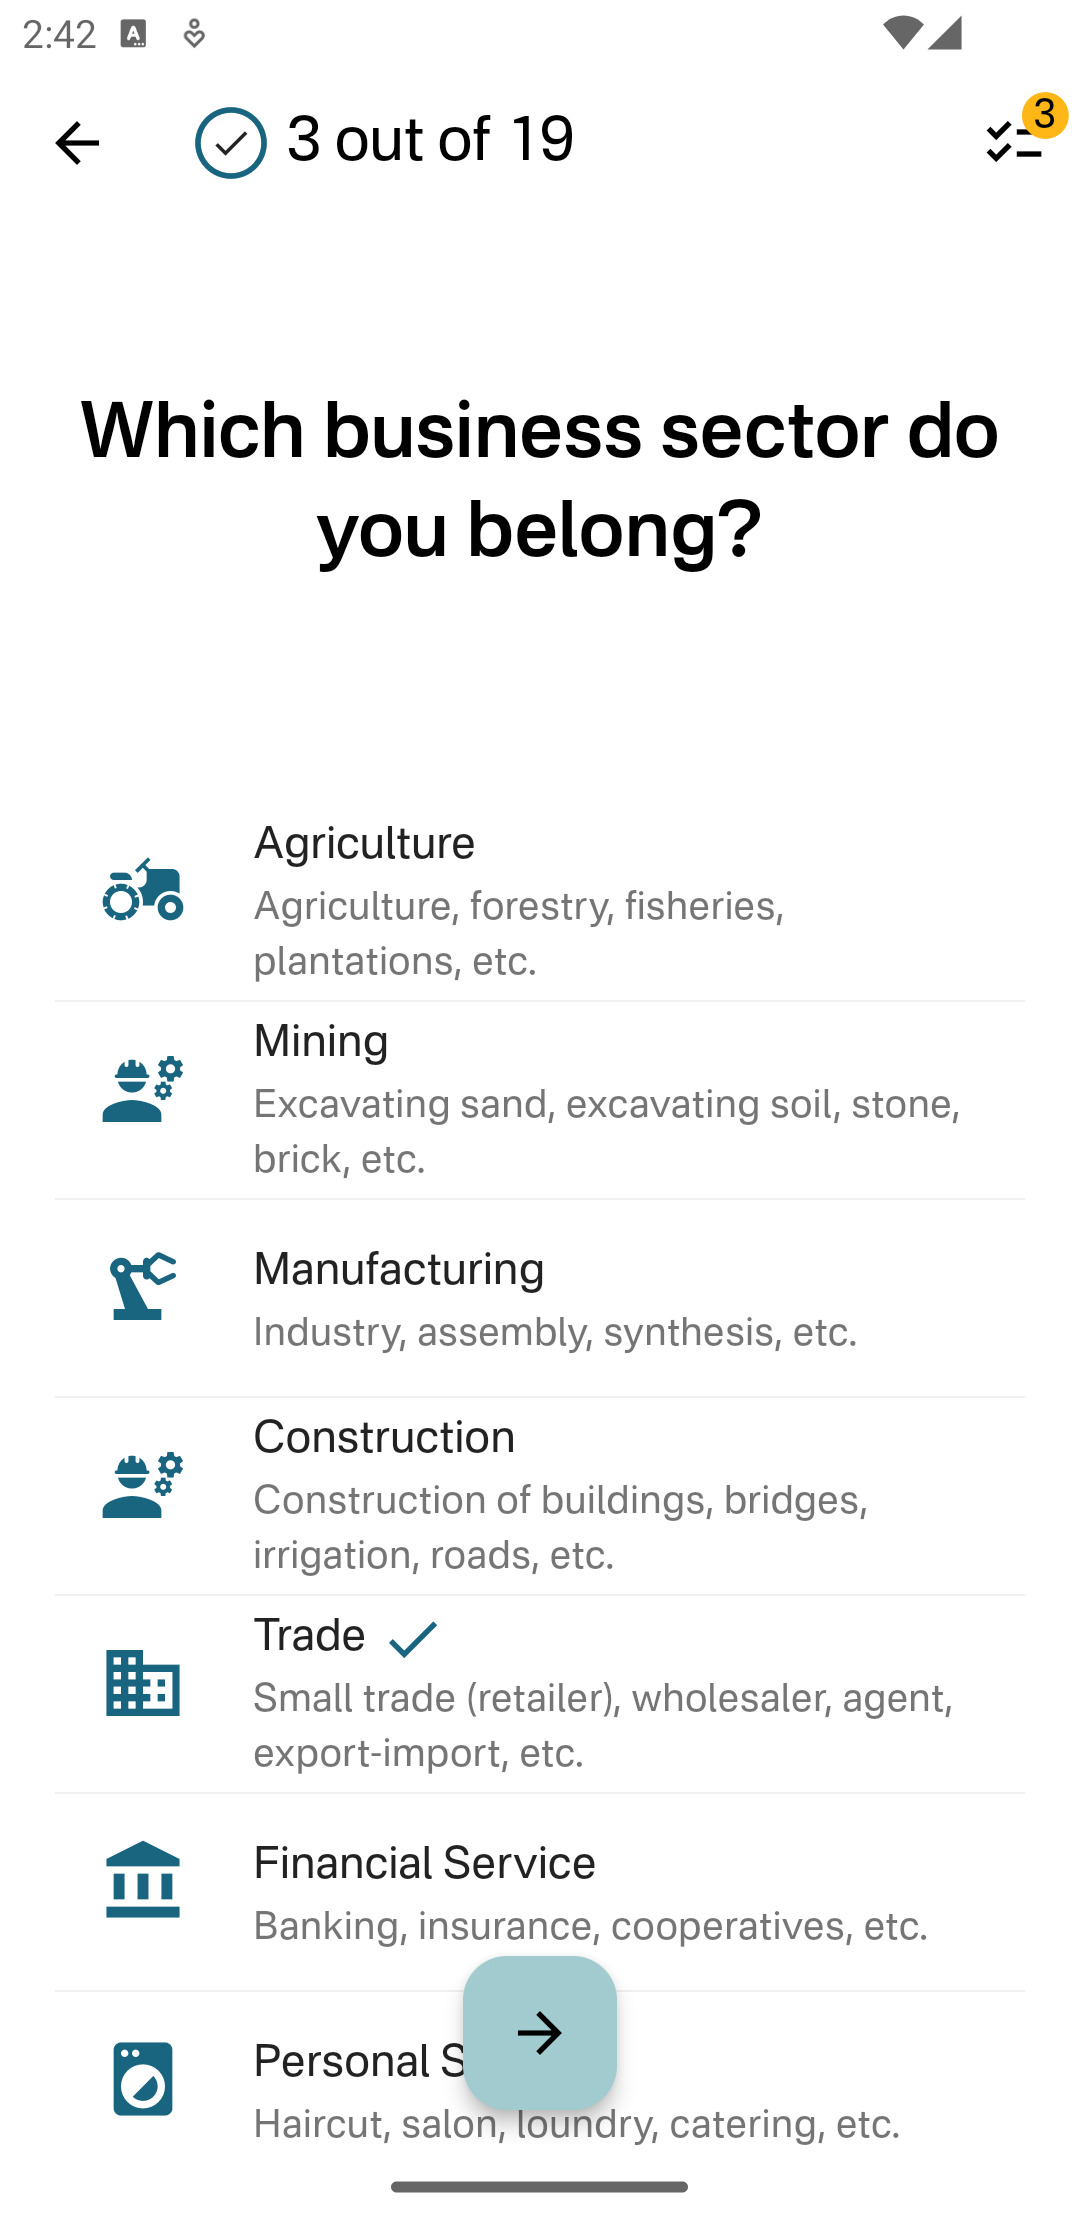Tap the '3 out of 19' progress label
This screenshot has width=1080, height=2220.
coord(430,139)
